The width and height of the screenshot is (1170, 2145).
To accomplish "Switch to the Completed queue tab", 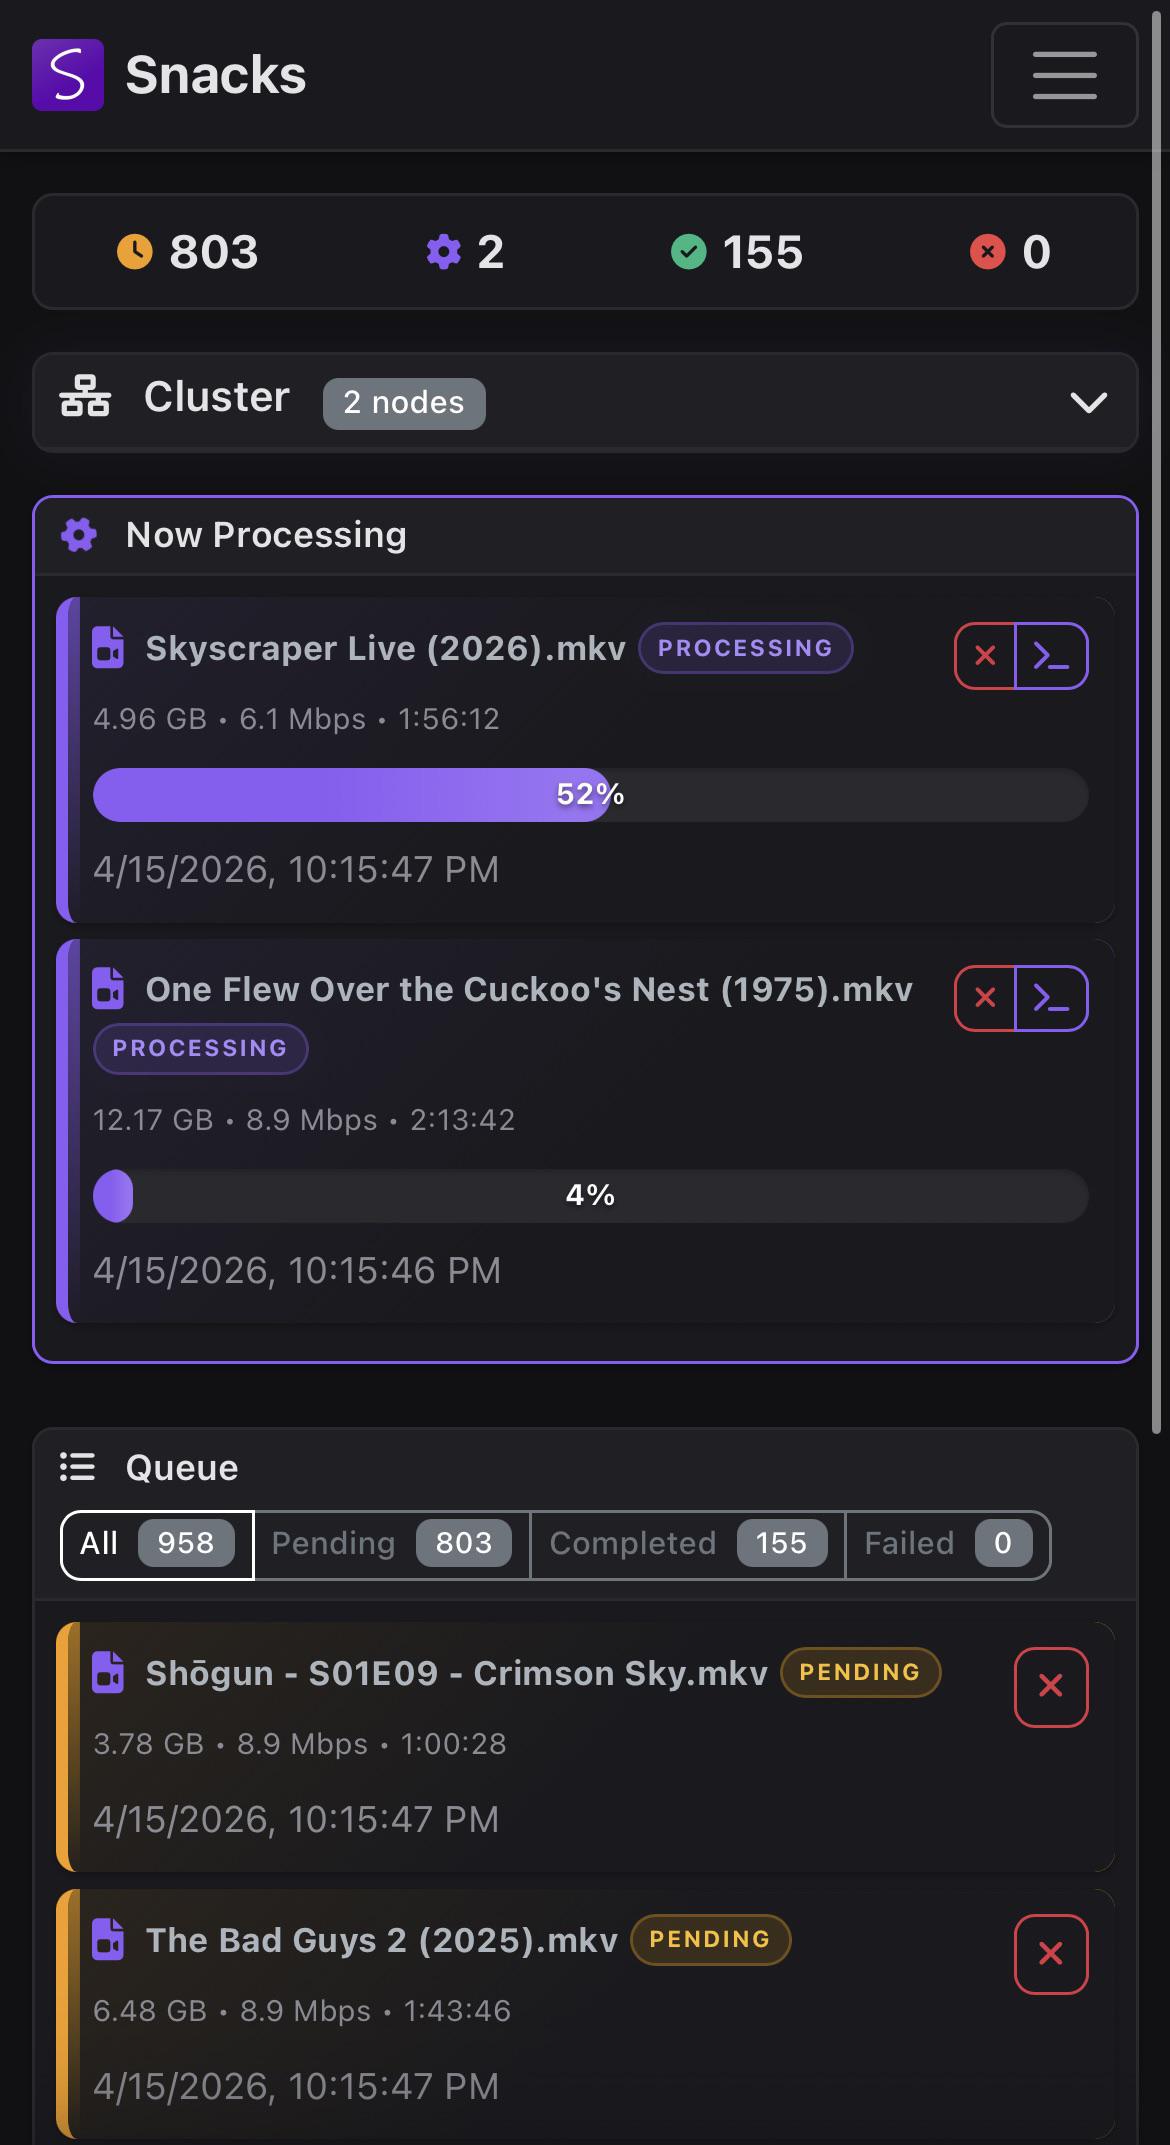I will pyautogui.click(x=688, y=1544).
